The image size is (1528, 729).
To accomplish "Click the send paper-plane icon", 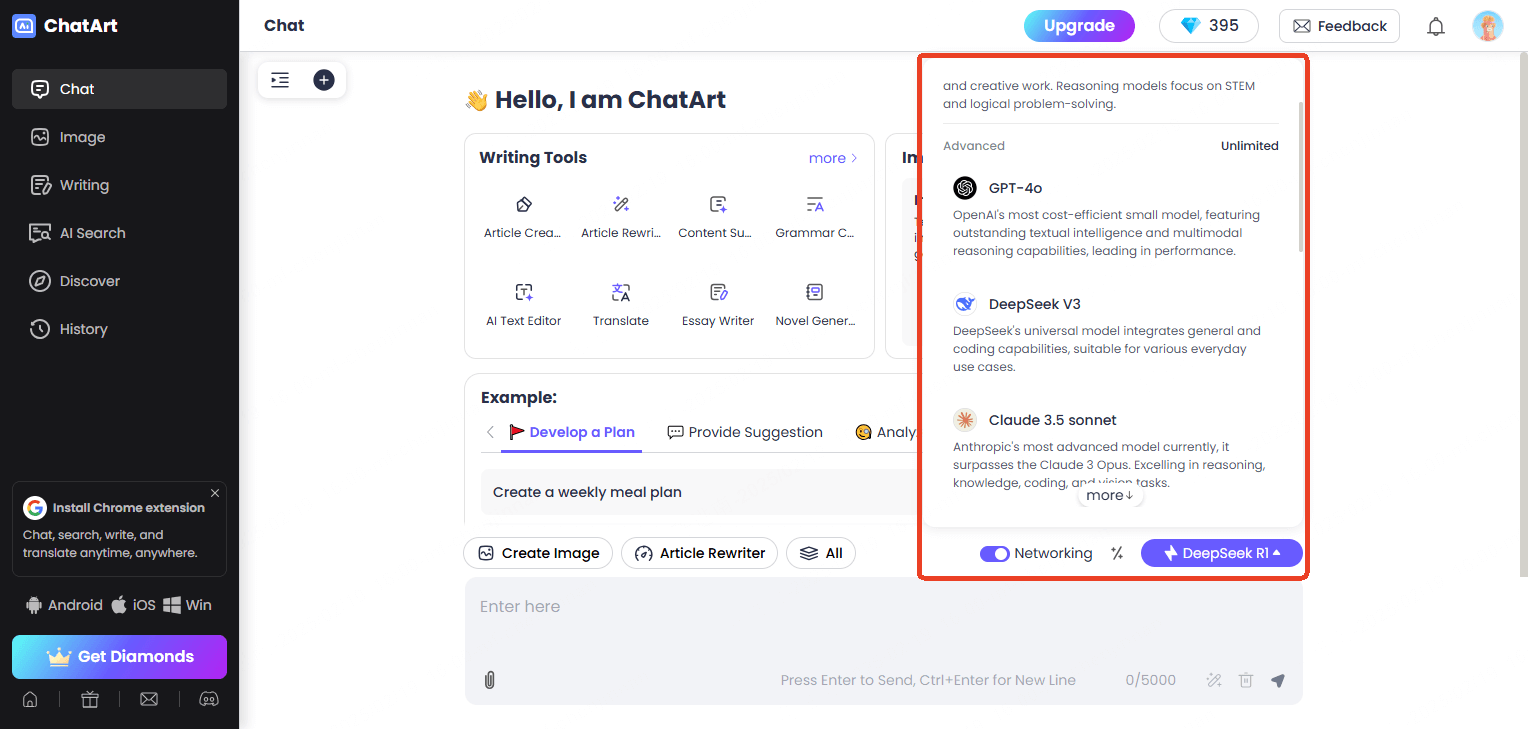I will 1277,680.
